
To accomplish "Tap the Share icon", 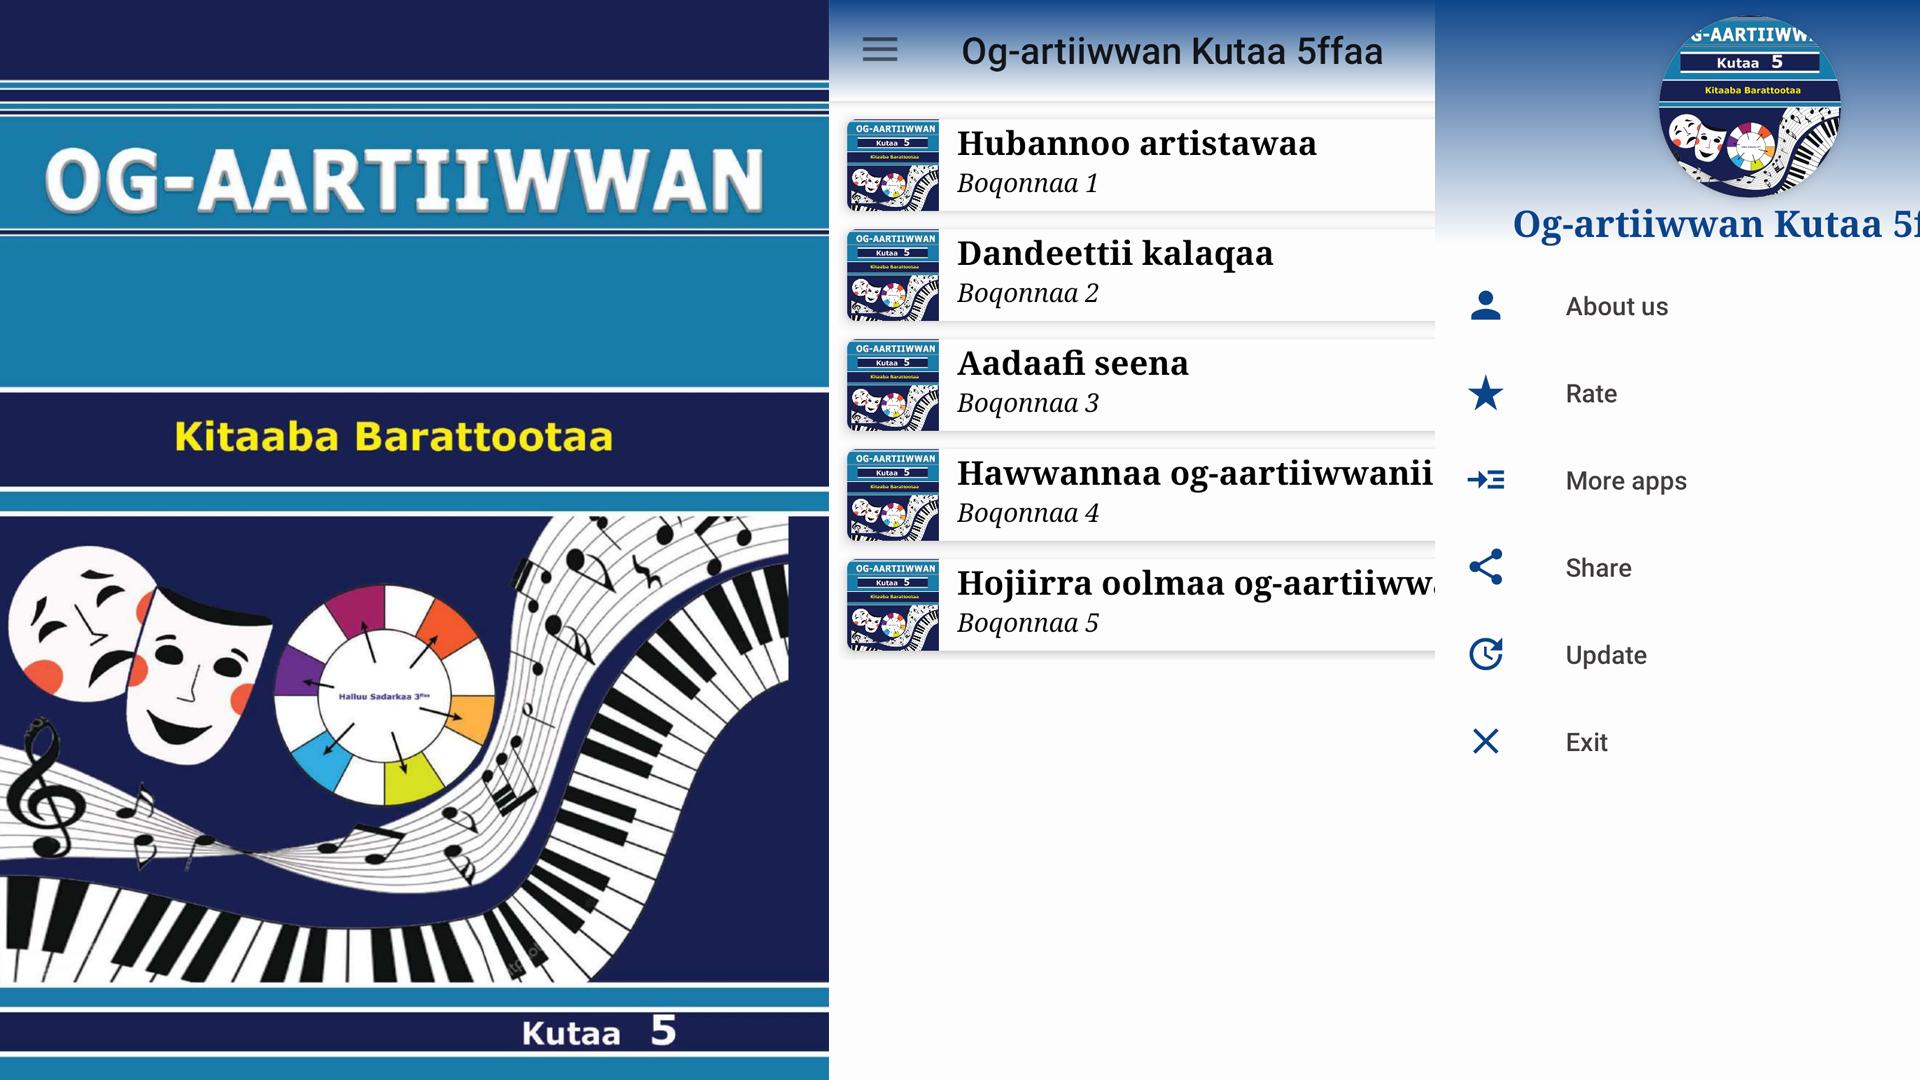I will 1486,567.
